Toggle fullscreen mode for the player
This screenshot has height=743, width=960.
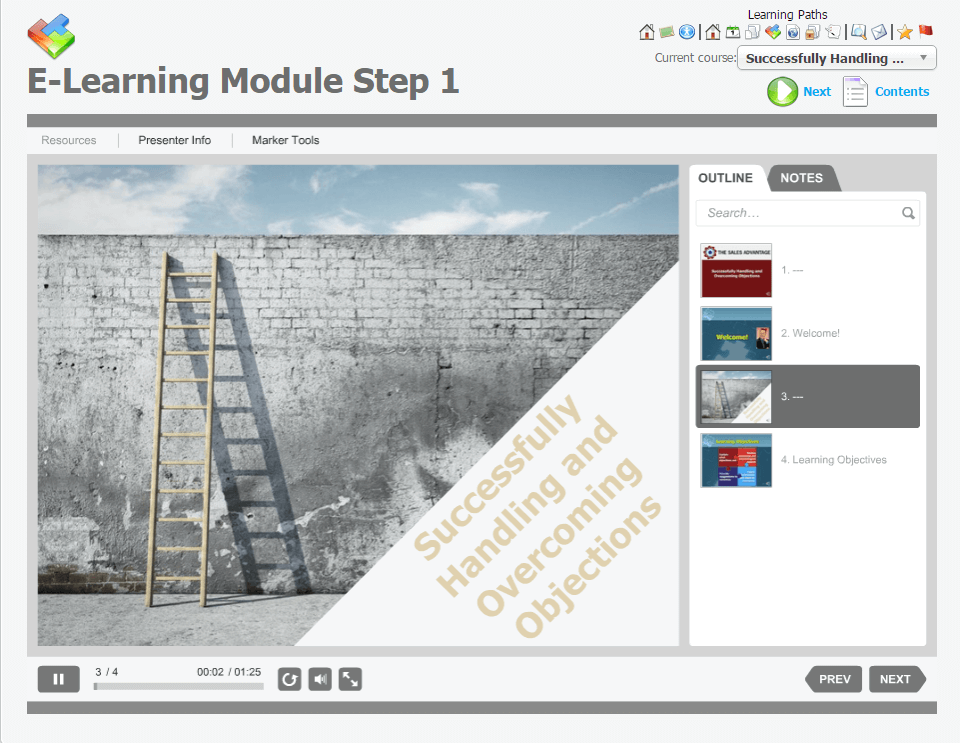[350, 679]
